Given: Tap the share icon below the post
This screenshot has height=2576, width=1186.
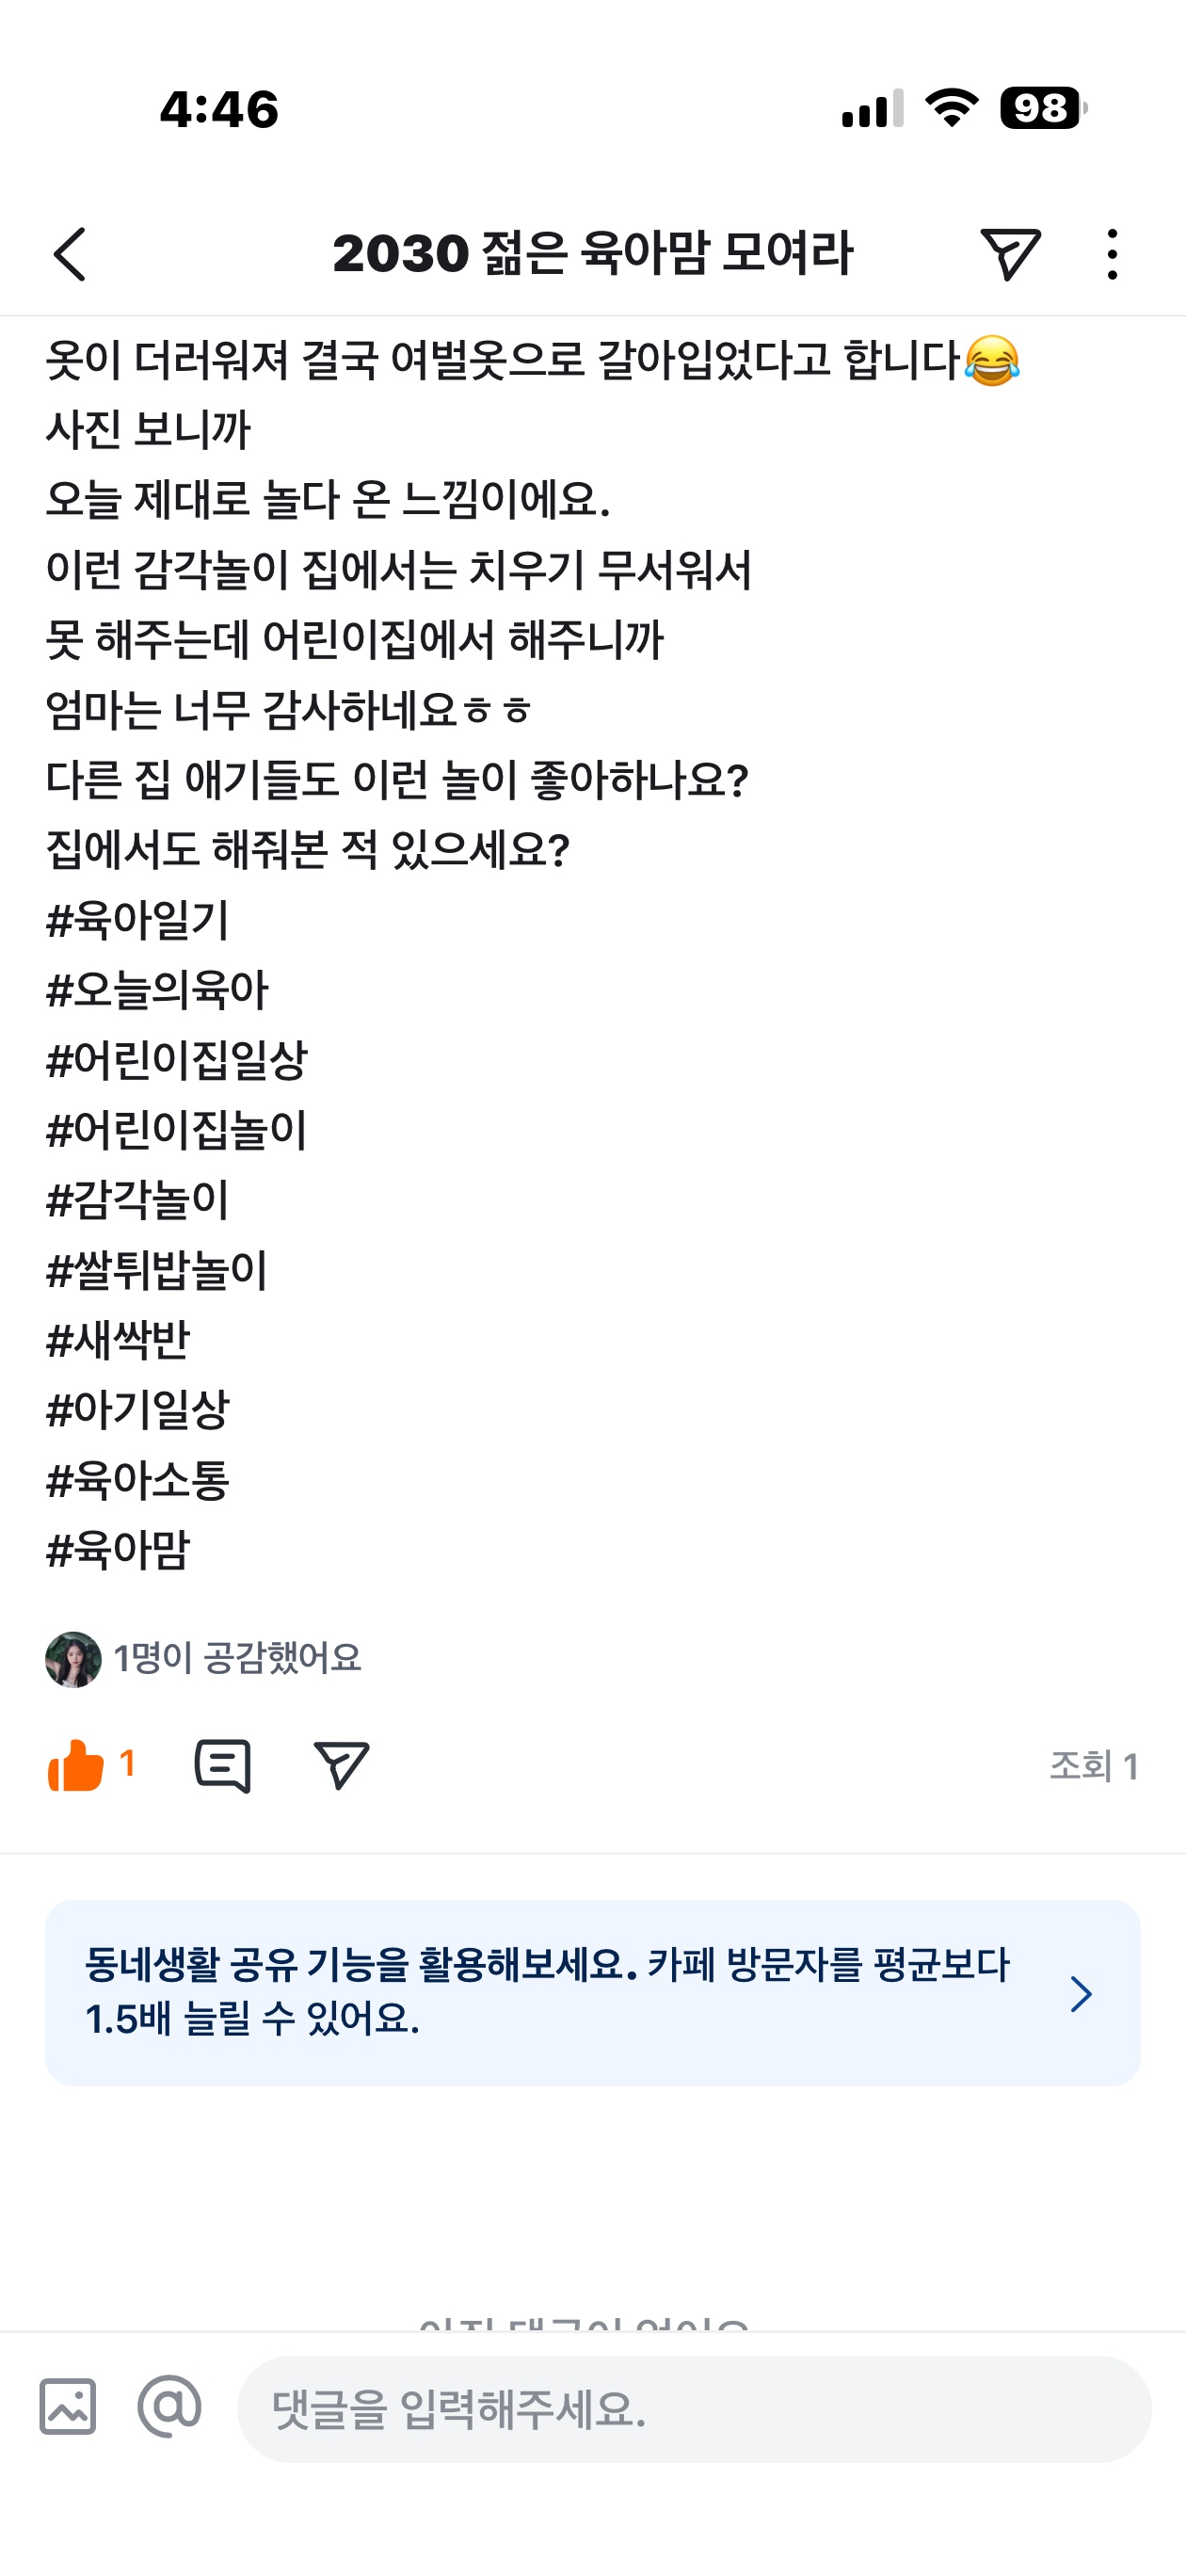Looking at the screenshot, I should point(341,1765).
